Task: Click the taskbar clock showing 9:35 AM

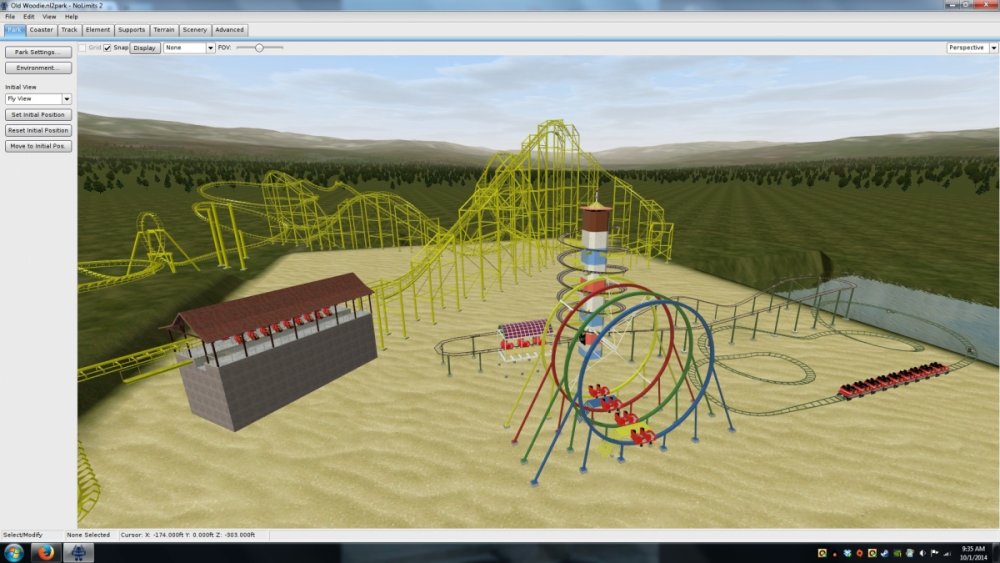Action: click(x=973, y=553)
